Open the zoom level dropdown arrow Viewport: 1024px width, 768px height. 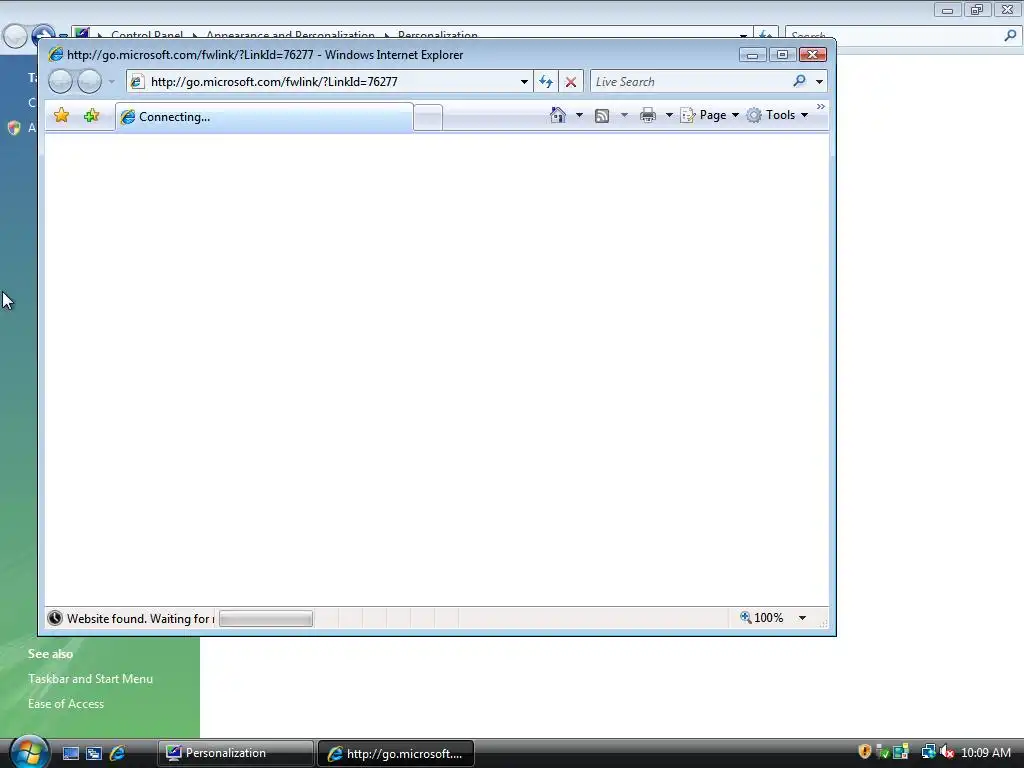(x=802, y=618)
